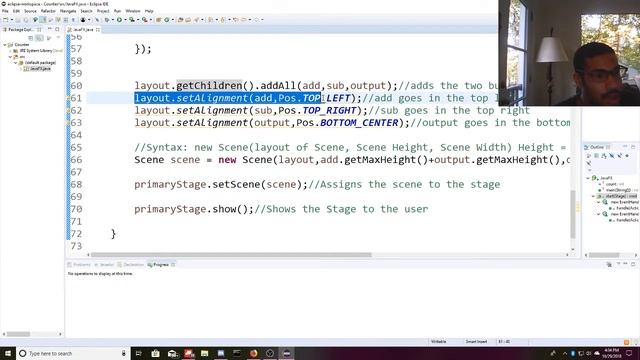Click the Outline horizontal scrollbar

coord(604,255)
